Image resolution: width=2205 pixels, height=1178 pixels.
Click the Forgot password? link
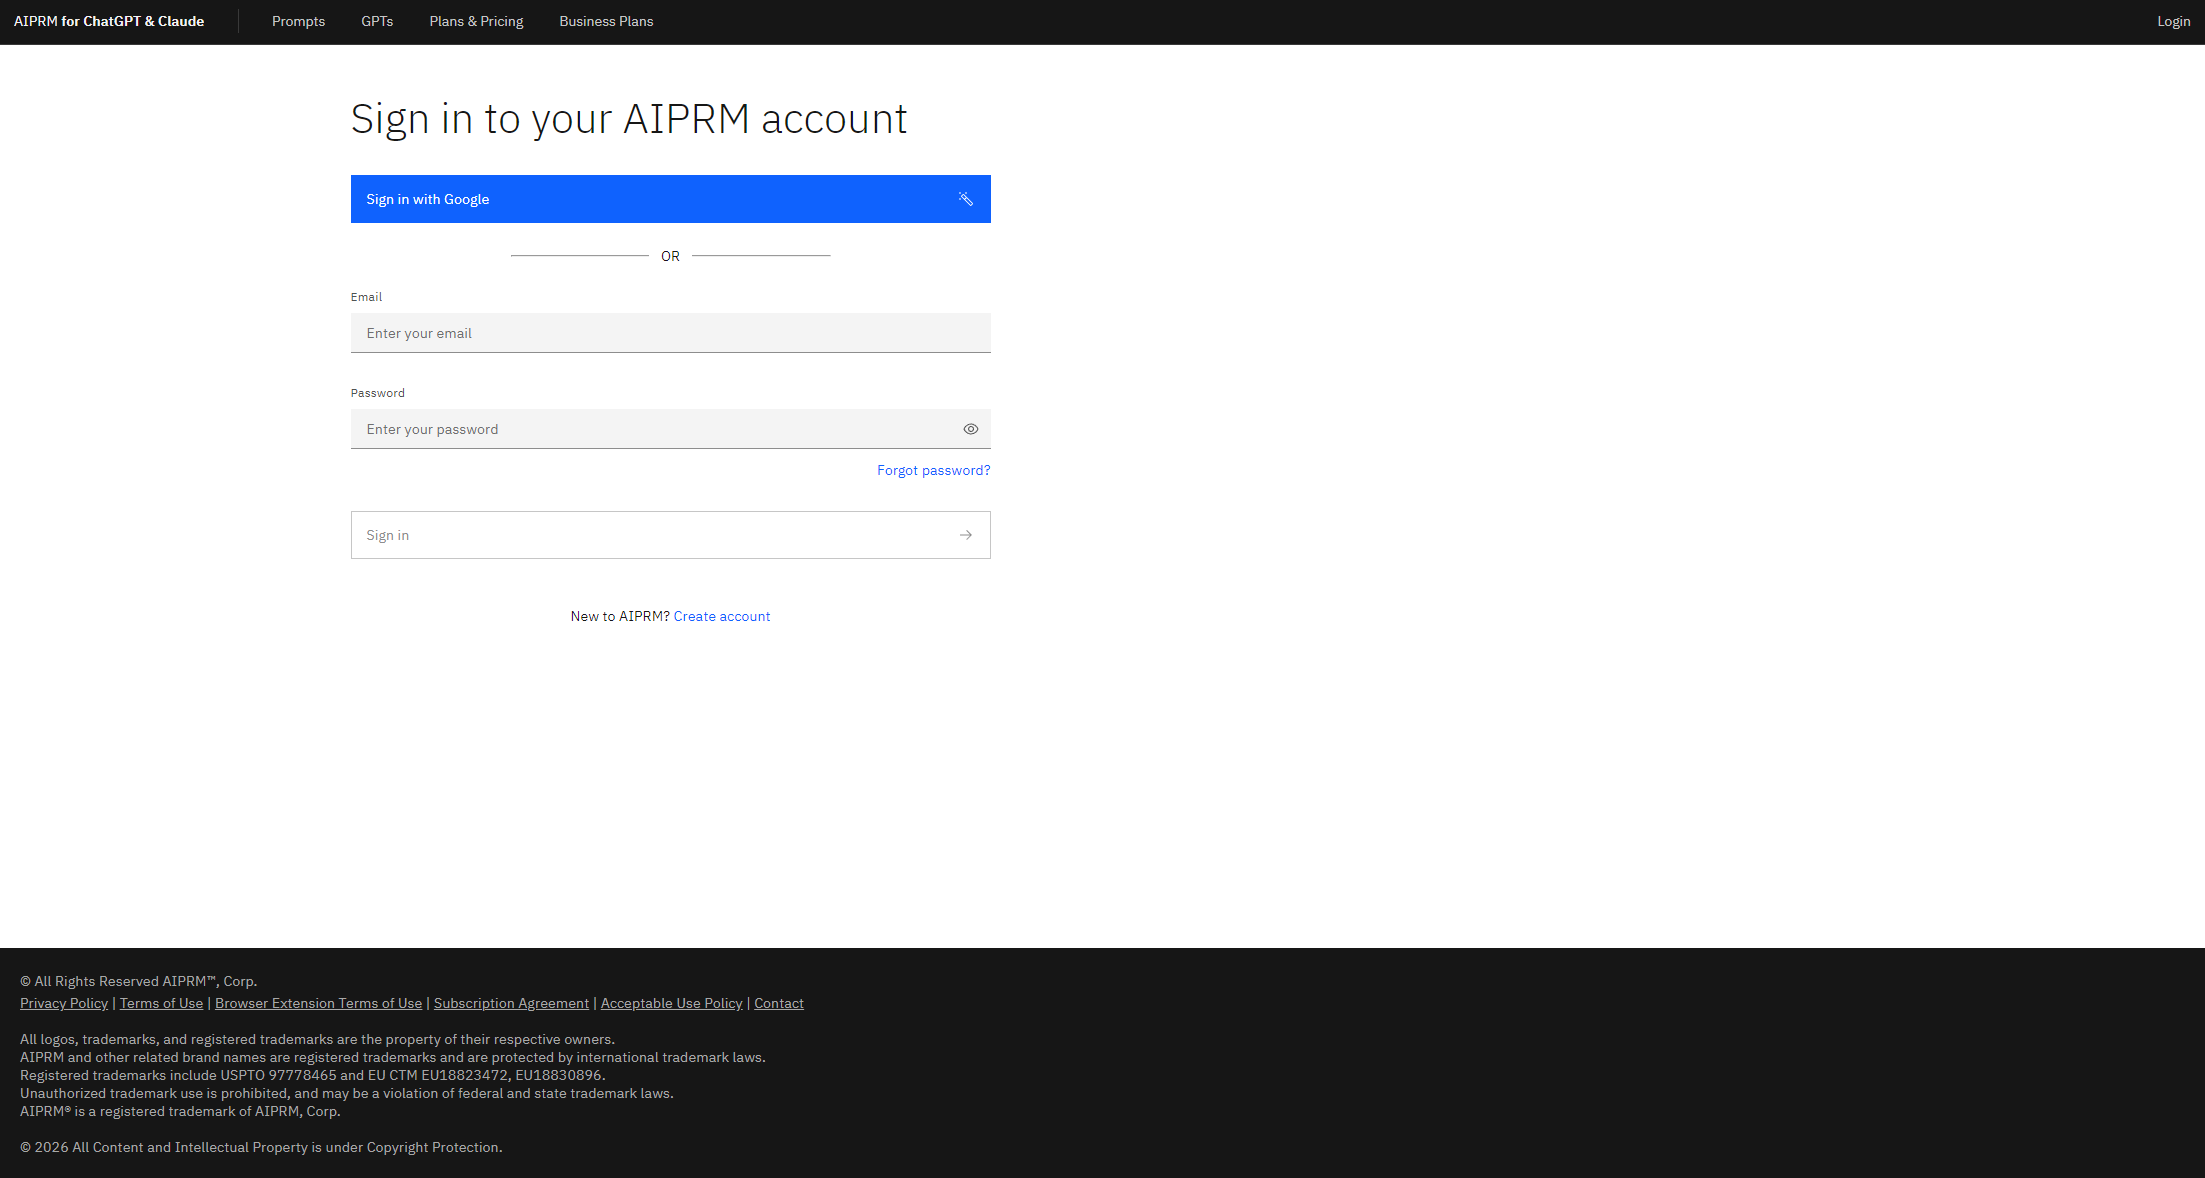(x=933, y=470)
